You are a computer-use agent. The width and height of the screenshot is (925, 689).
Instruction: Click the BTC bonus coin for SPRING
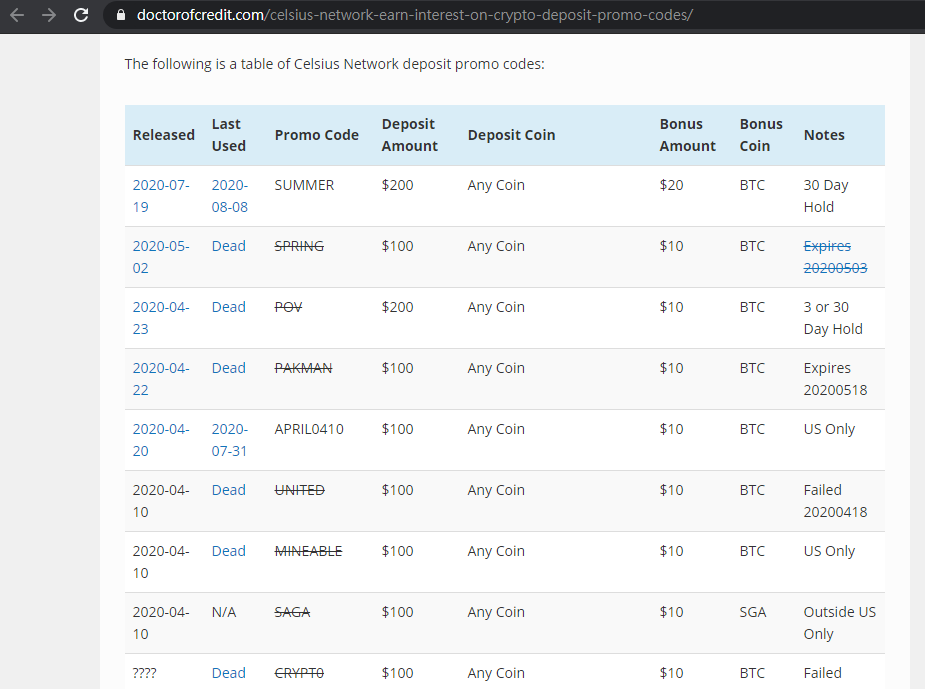[752, 246]
